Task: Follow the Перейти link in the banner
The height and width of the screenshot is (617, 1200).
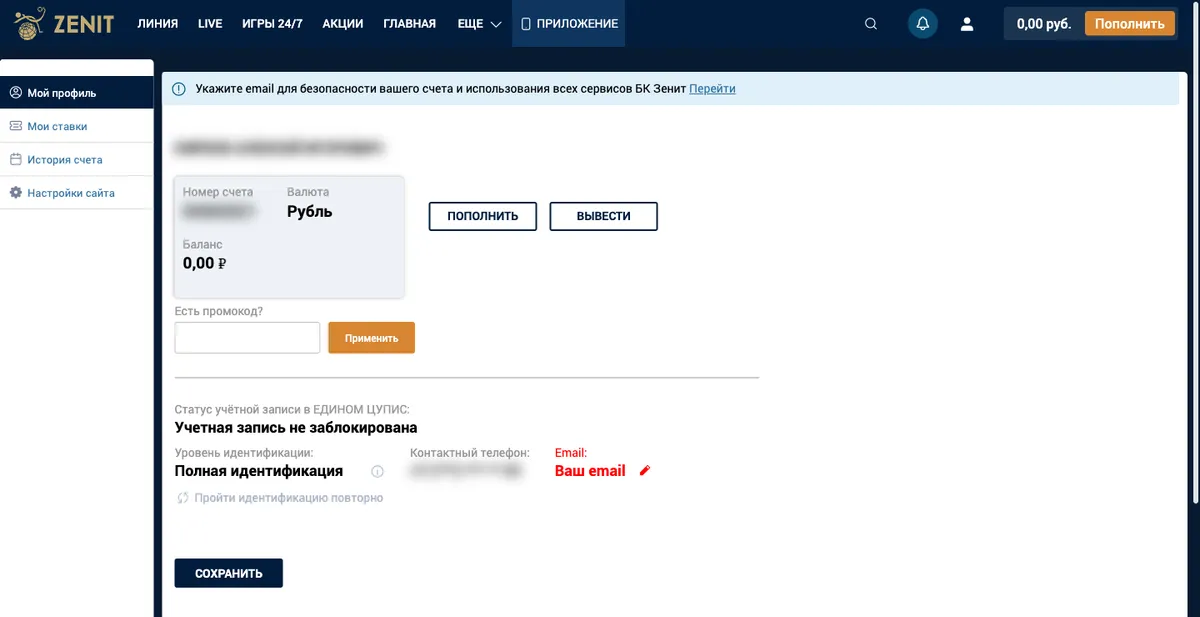Action: (x=712, y=89)
